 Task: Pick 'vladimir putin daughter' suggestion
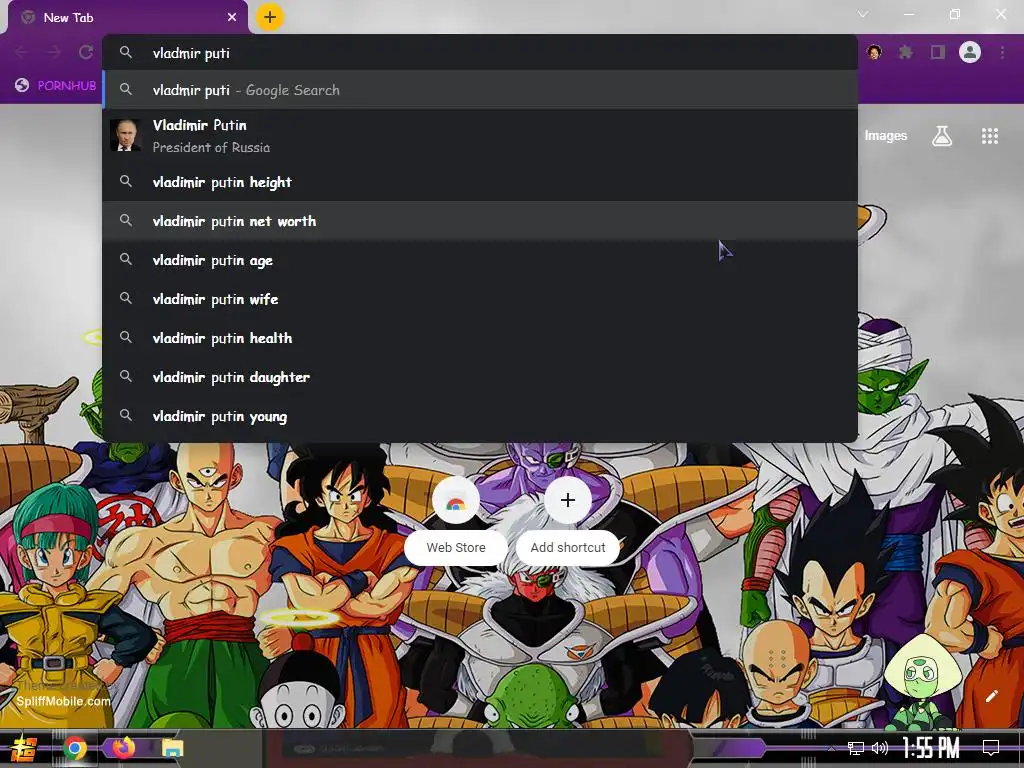point(480,377)
